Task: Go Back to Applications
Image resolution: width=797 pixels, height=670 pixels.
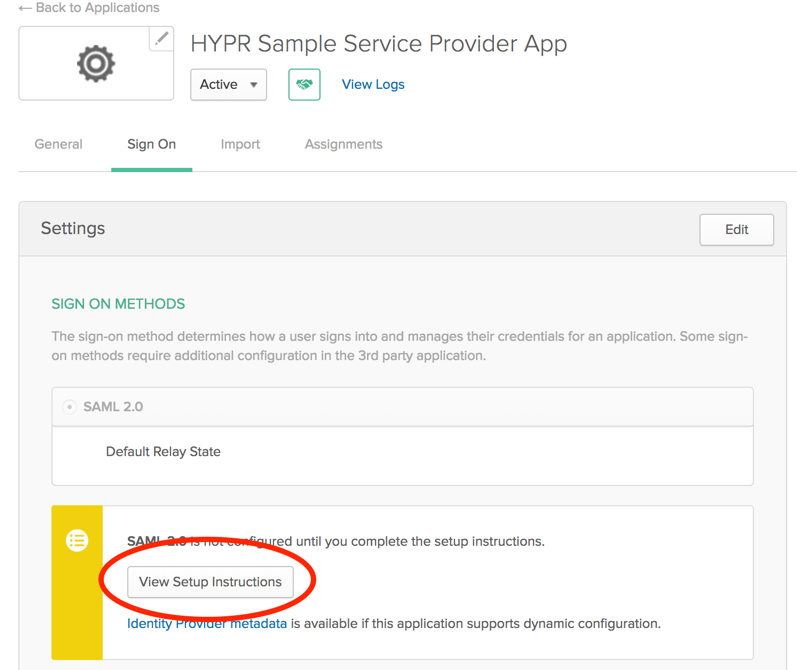Action: [89, 8]
